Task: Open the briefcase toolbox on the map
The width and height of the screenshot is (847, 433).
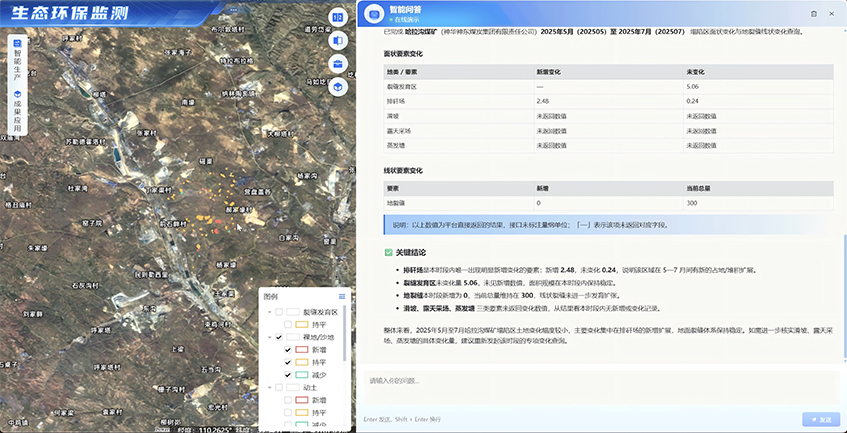Action: [x=338, y=64]
